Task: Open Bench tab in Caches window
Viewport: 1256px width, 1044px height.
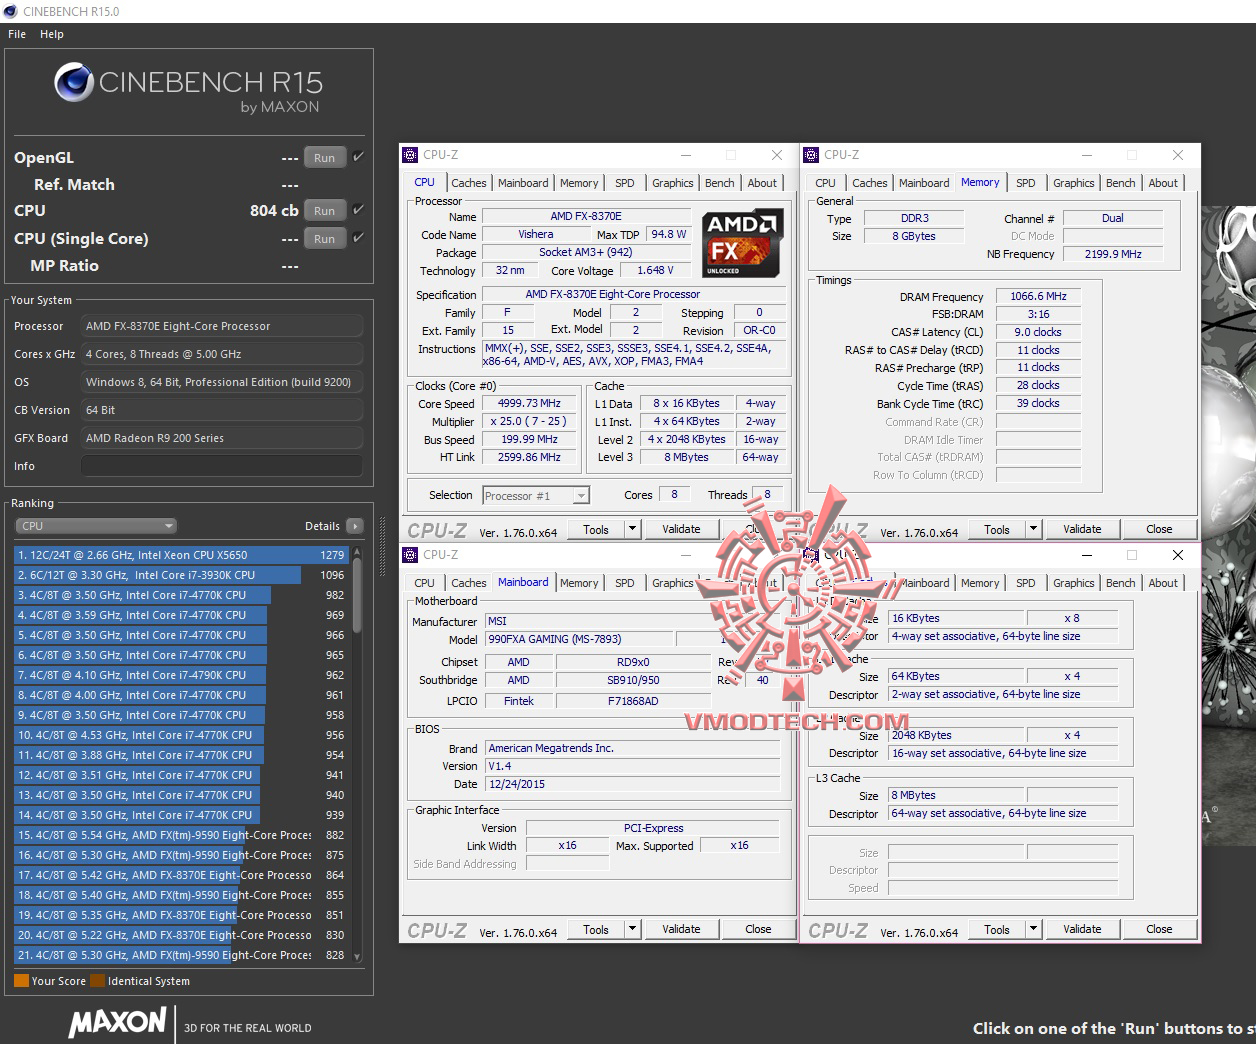Action: (x=1121, y=583)
